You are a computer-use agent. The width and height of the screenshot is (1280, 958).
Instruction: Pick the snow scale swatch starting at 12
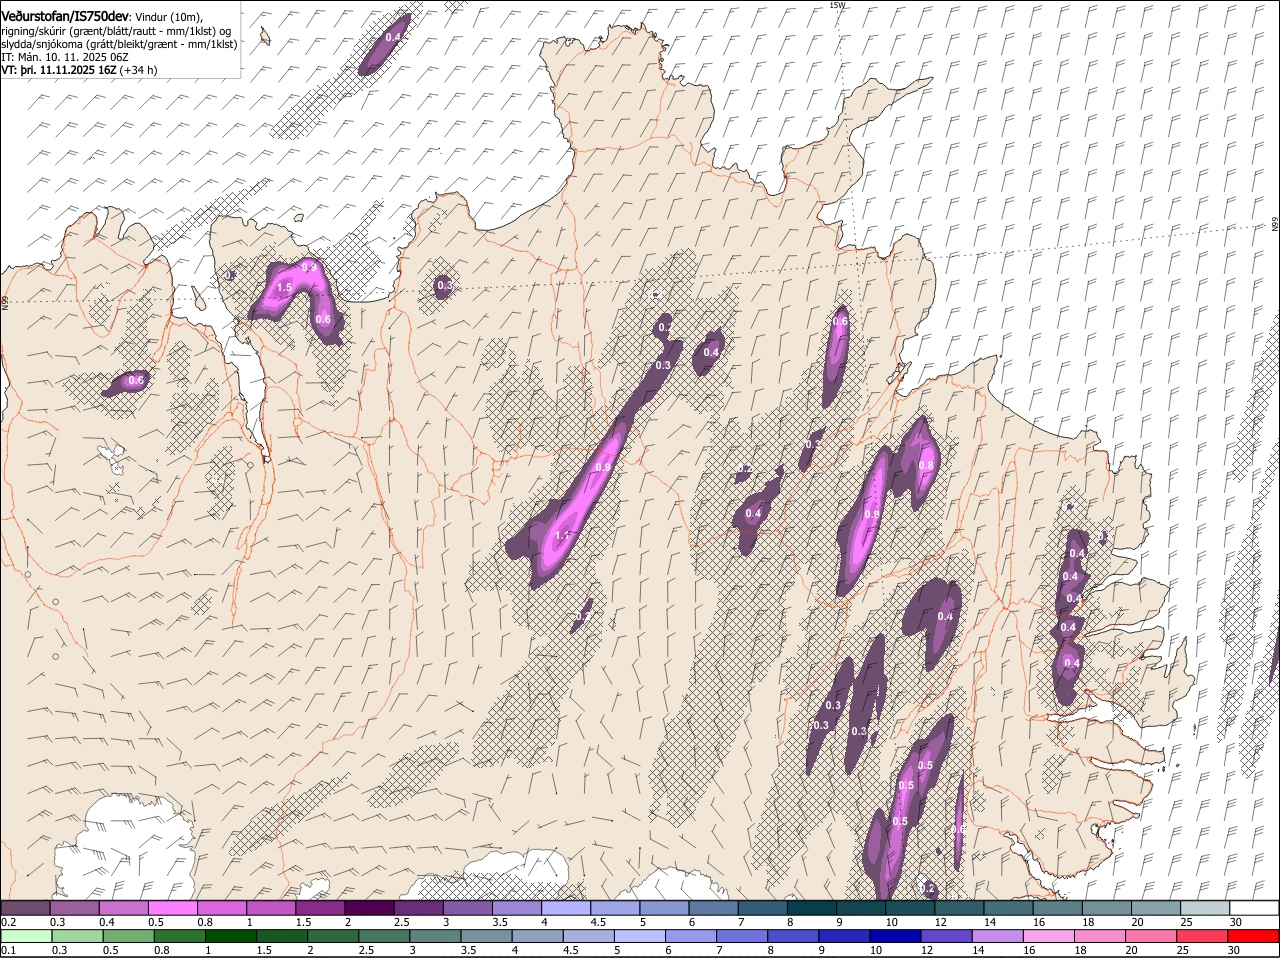tap(960, 908)
